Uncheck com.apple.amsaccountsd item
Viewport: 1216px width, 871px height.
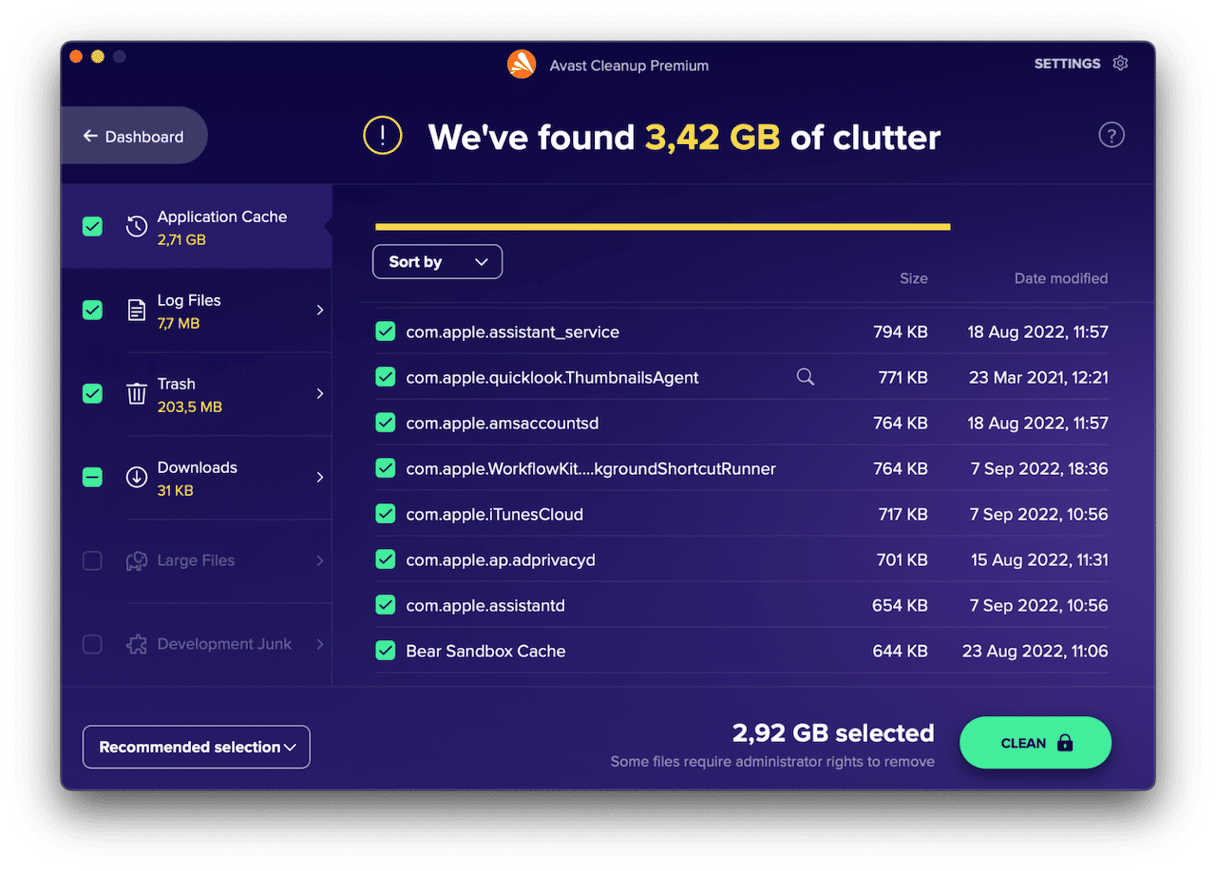pos(385,423)
